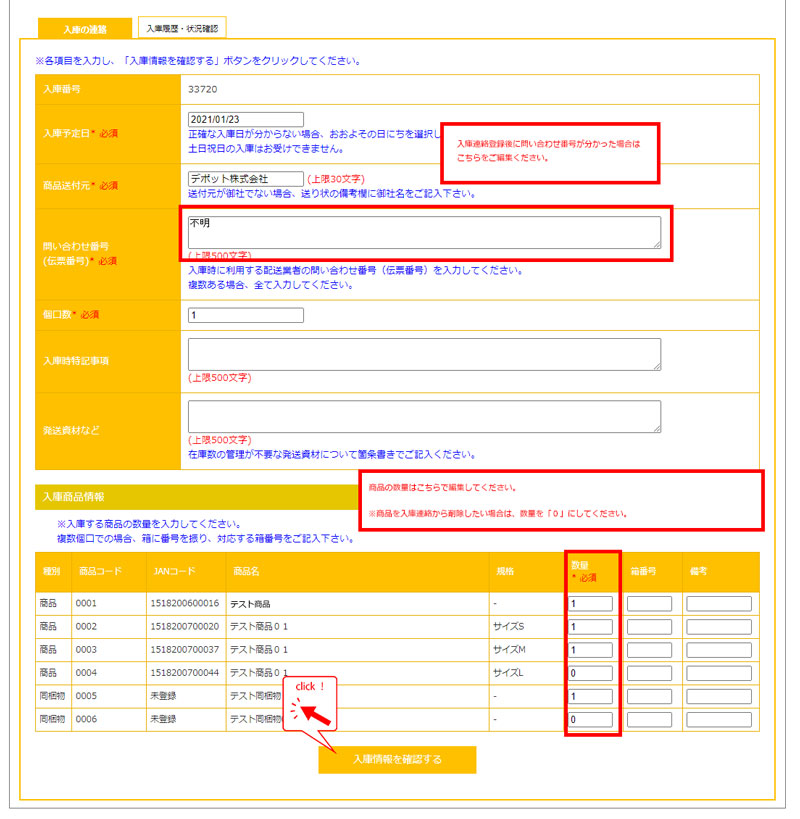Image resolution: width=800 pixels, height=819 pixels.
Task: Grab the 問い合わせ番号 text area resize handle
Action: [x=656, y=243]
